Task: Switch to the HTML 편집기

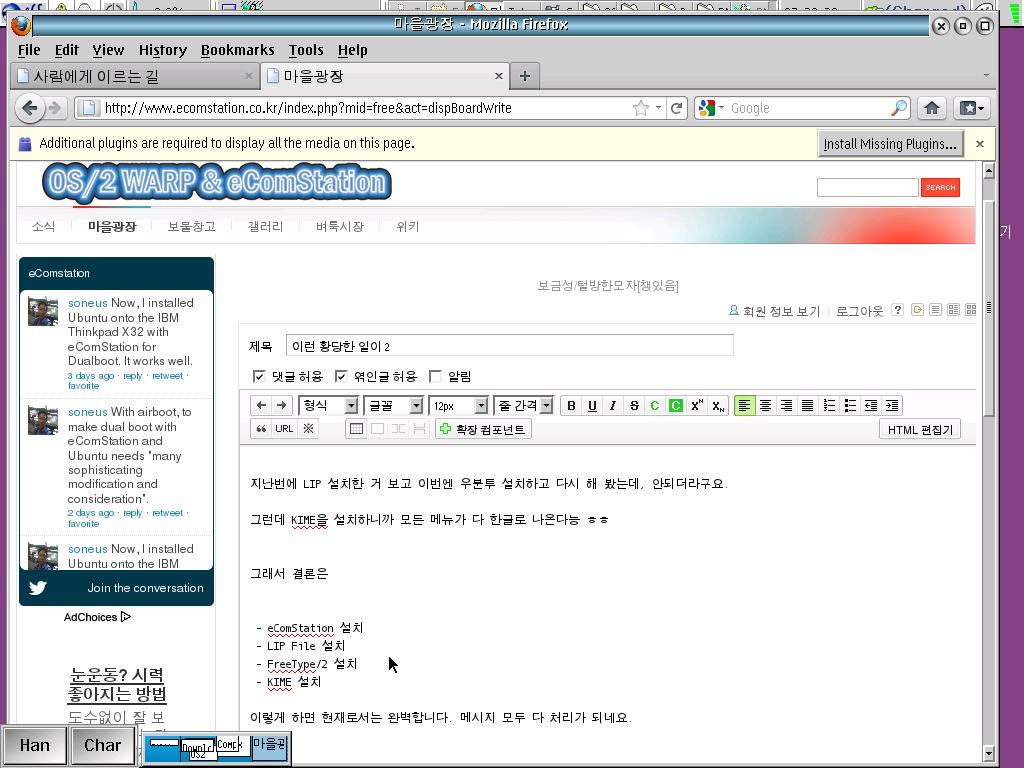Action: [920, 429]
